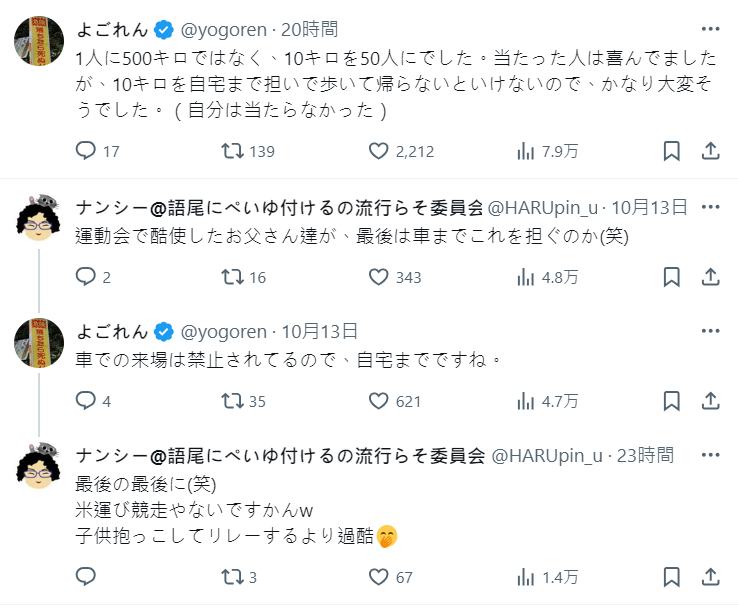Open more options on the 10月13日 HARUpin_u tweet
738x615 pixels.
(x=711, y=207)
